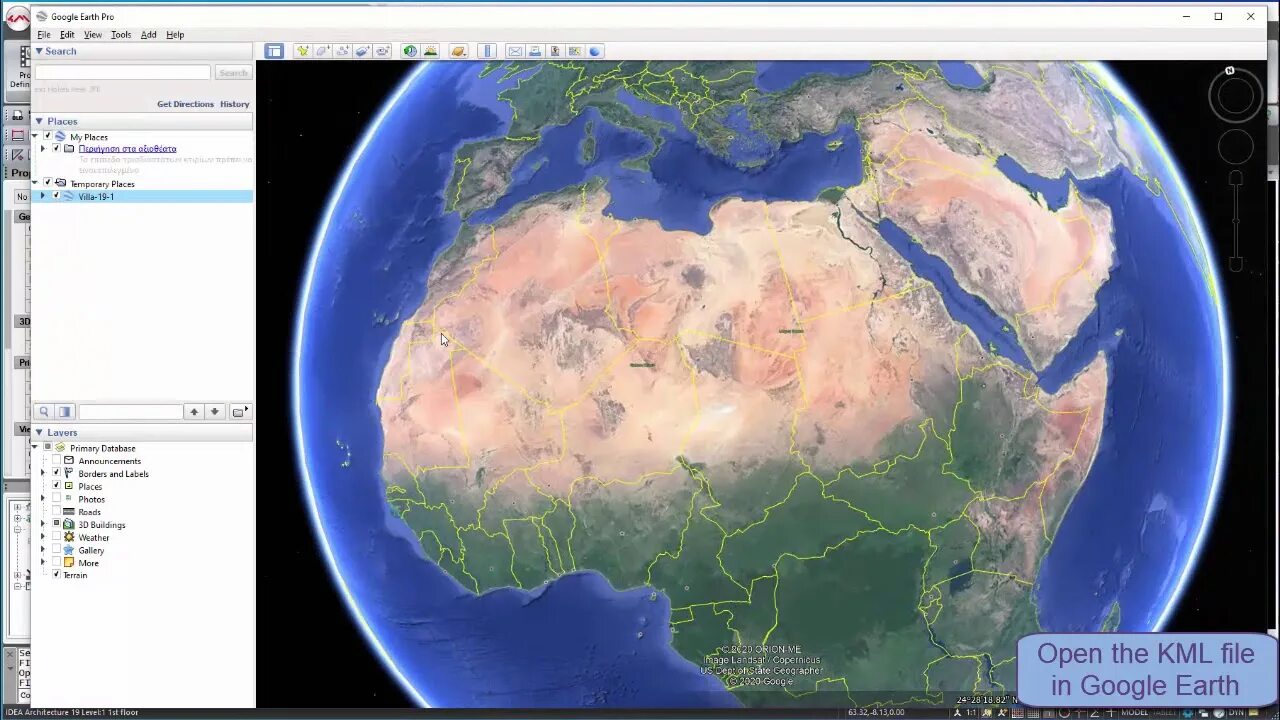
Task: Toggle the sunlight across landscape icon
Action: pos(430,51)
